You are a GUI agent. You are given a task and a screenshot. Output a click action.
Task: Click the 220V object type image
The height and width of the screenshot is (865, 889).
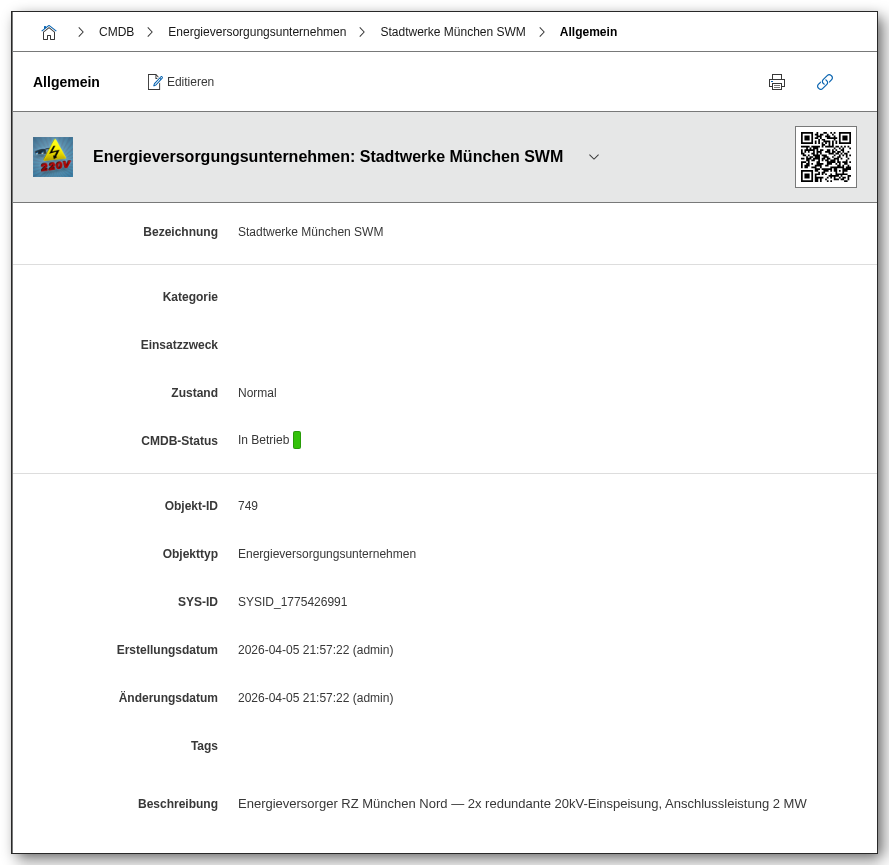[x=53, y=157]
